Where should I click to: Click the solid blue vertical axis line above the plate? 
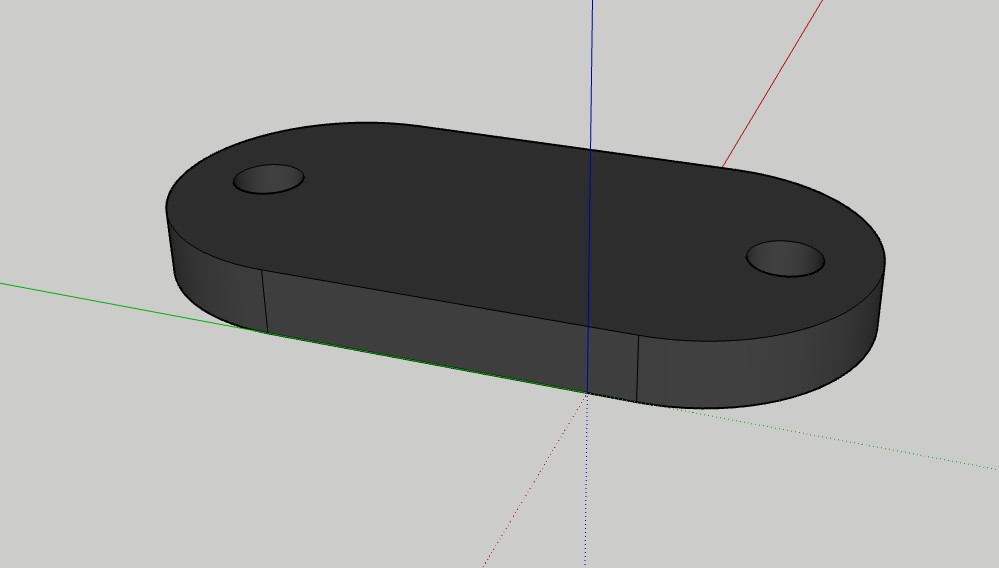click(x=592, y=74)
